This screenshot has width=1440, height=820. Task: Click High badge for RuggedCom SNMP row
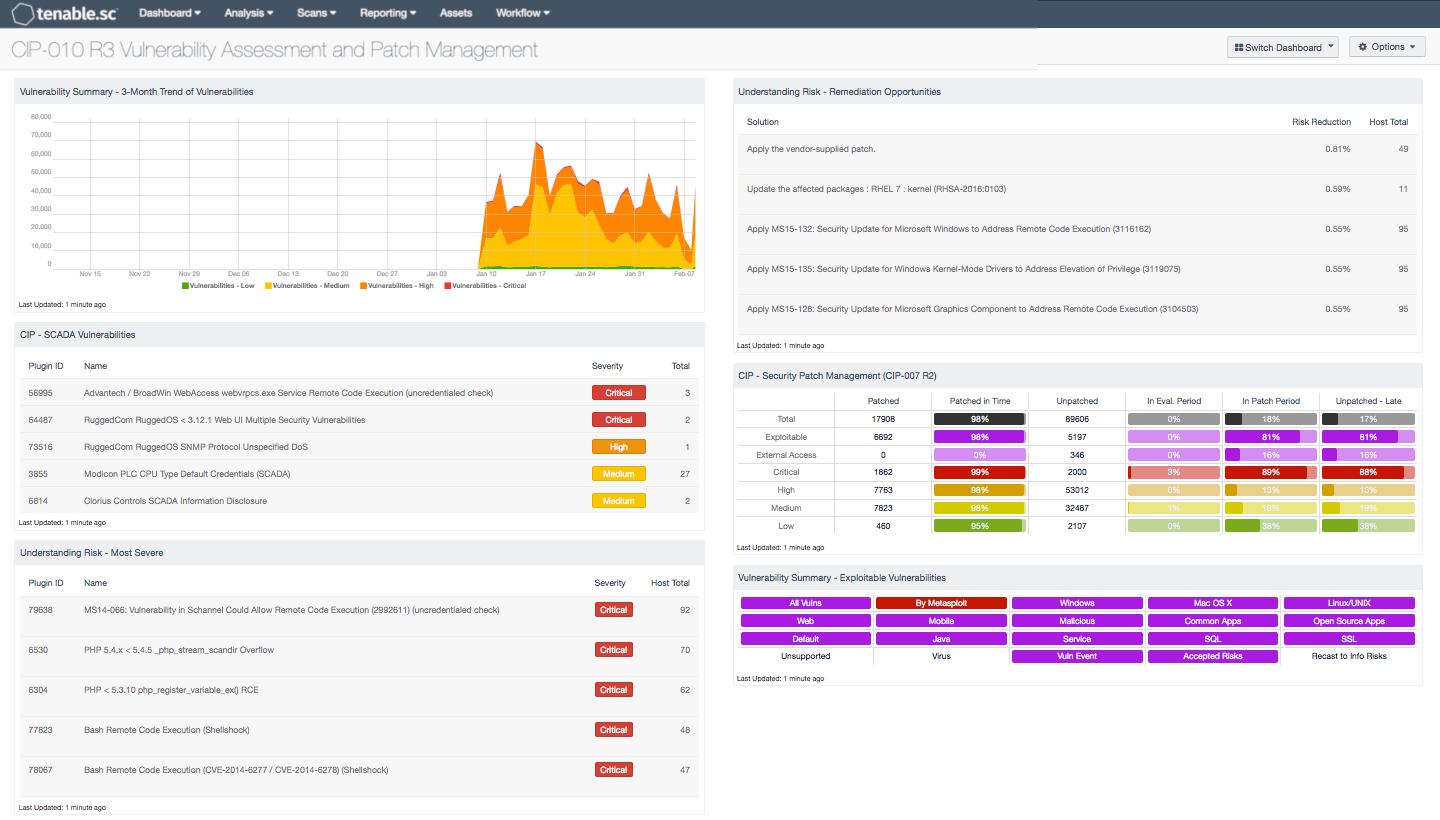click(619, 447)
